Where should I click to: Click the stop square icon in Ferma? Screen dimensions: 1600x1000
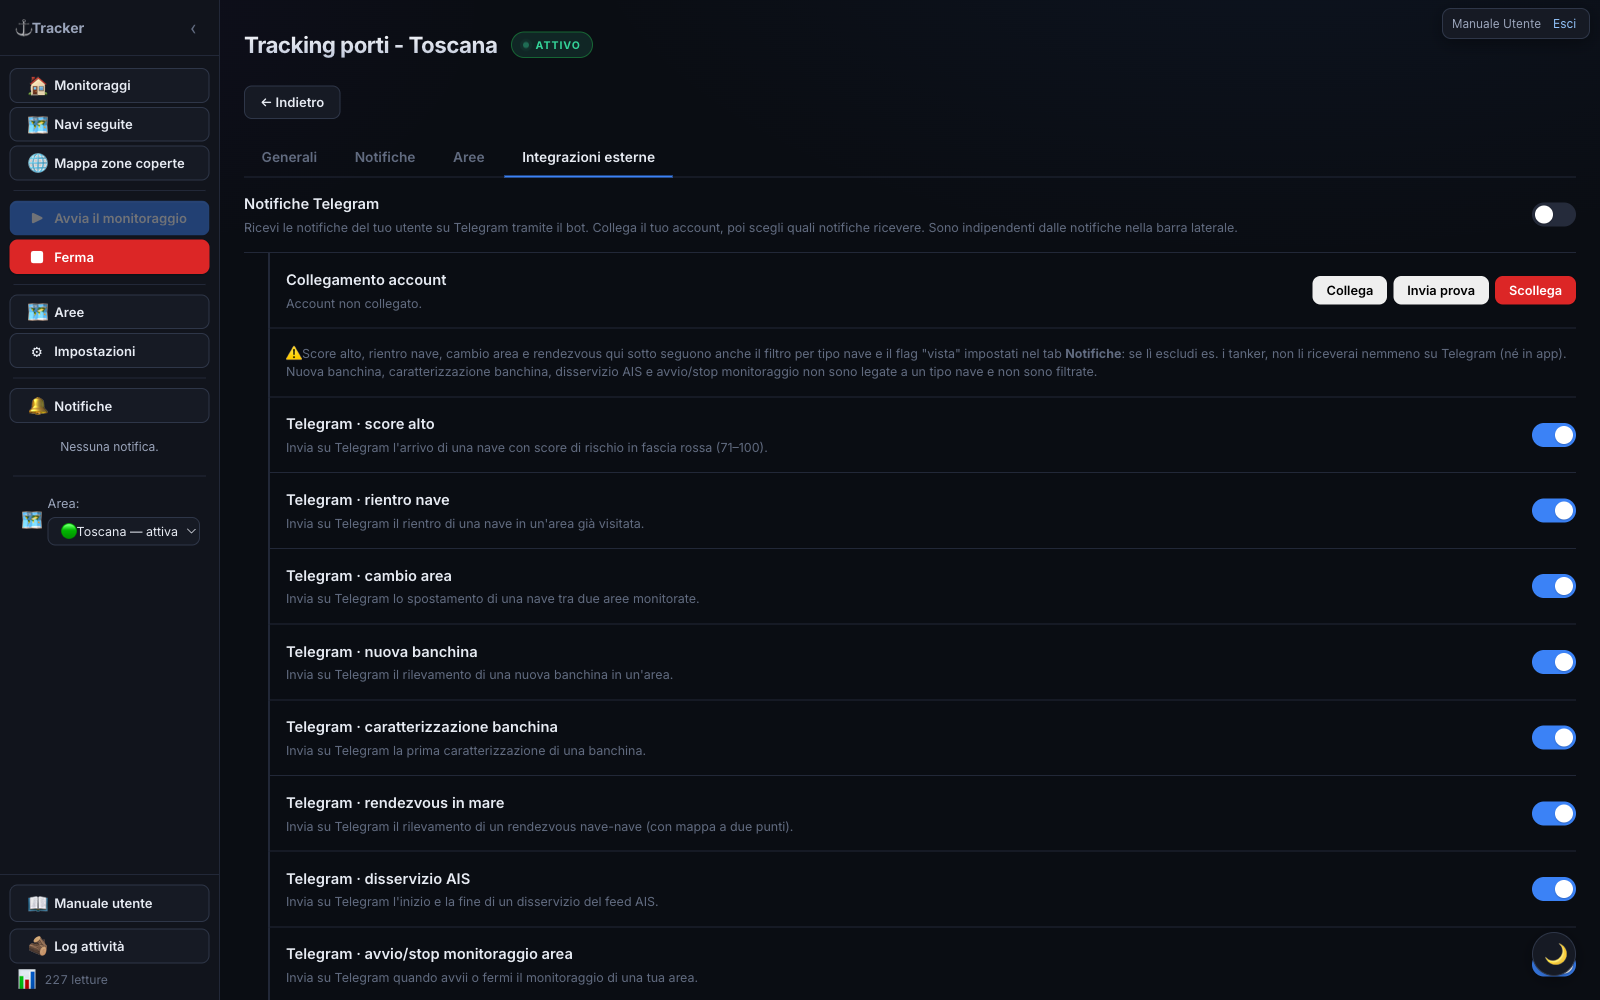coord(37,257)
